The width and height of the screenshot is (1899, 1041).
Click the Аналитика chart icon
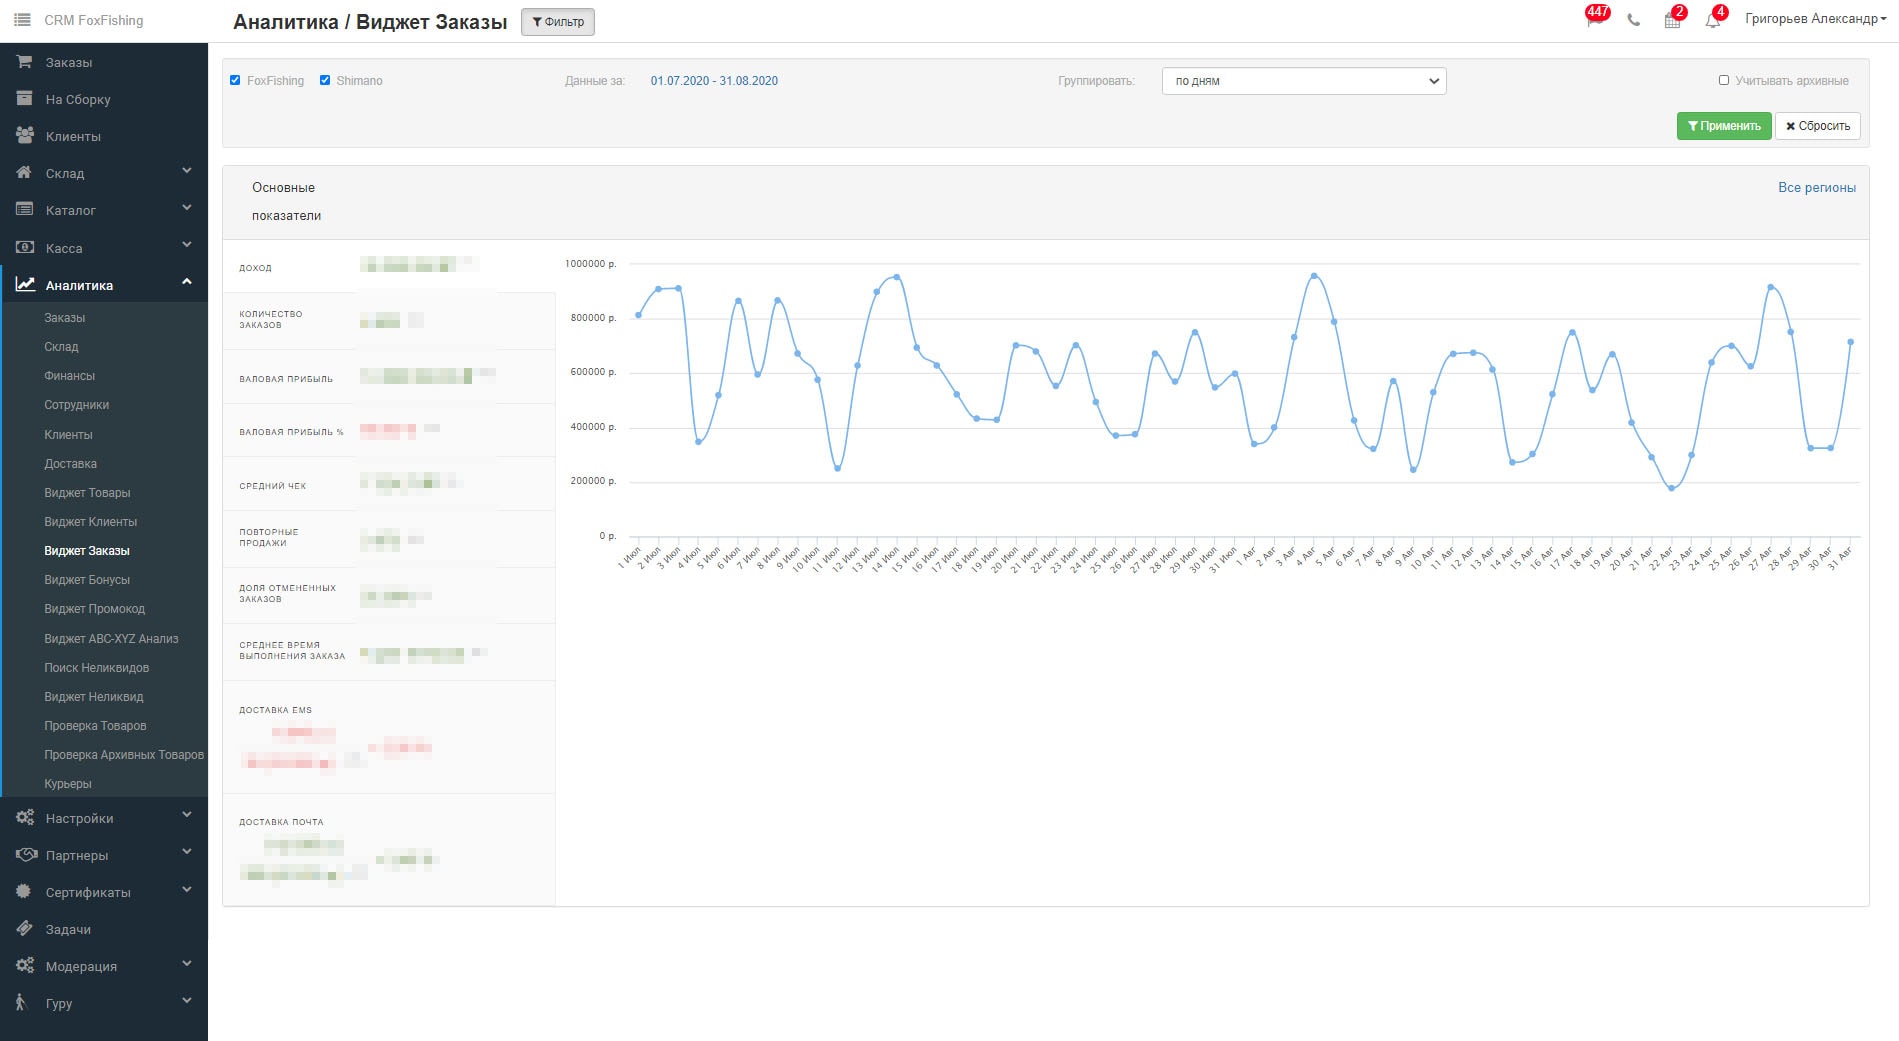25,285
